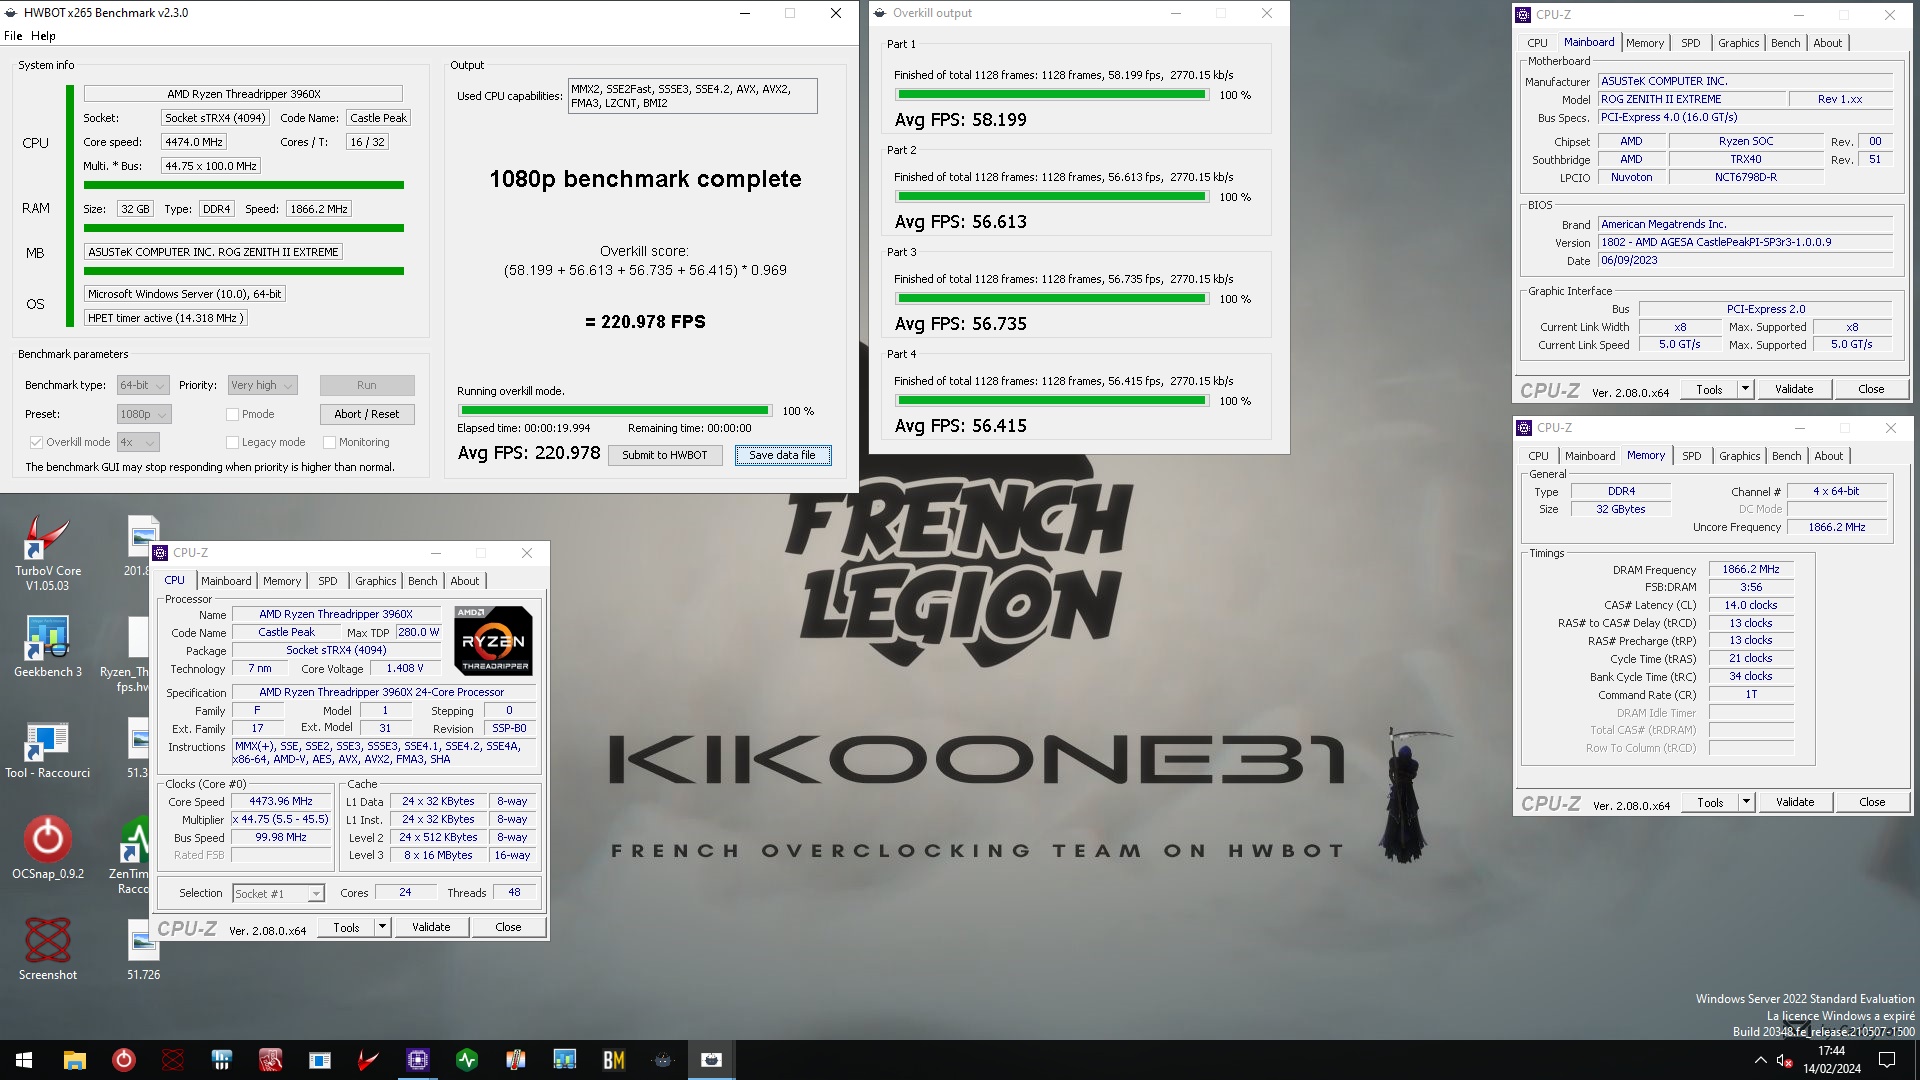Viewport: 1920px width, 1080px height.
Task: Click the Geekbench chart icon in the taskbar
Action: [564, 1060]
